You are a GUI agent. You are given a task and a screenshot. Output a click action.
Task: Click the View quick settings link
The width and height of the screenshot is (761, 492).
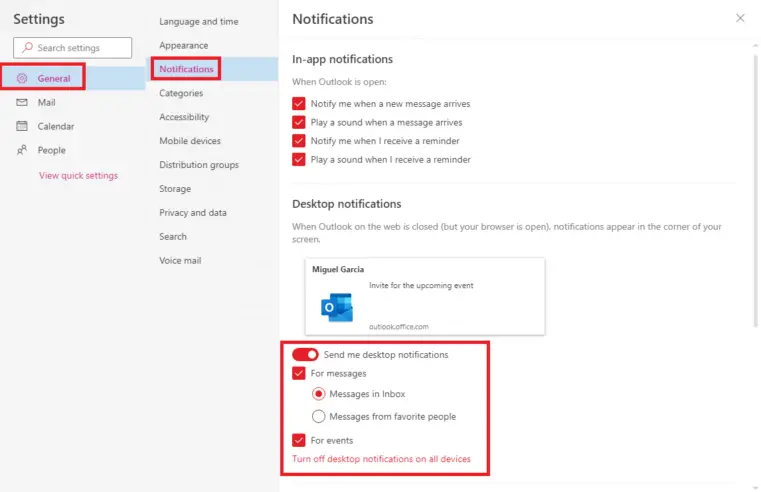click(78, 175)
